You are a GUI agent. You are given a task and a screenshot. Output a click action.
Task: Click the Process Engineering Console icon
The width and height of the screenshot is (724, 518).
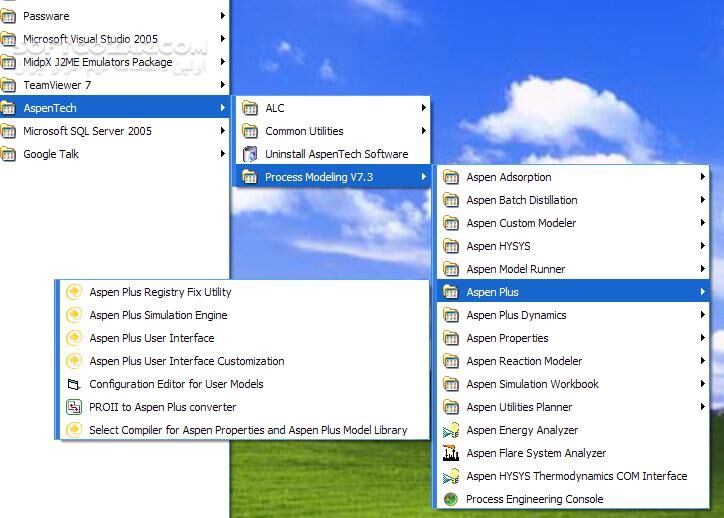[451, 499]
